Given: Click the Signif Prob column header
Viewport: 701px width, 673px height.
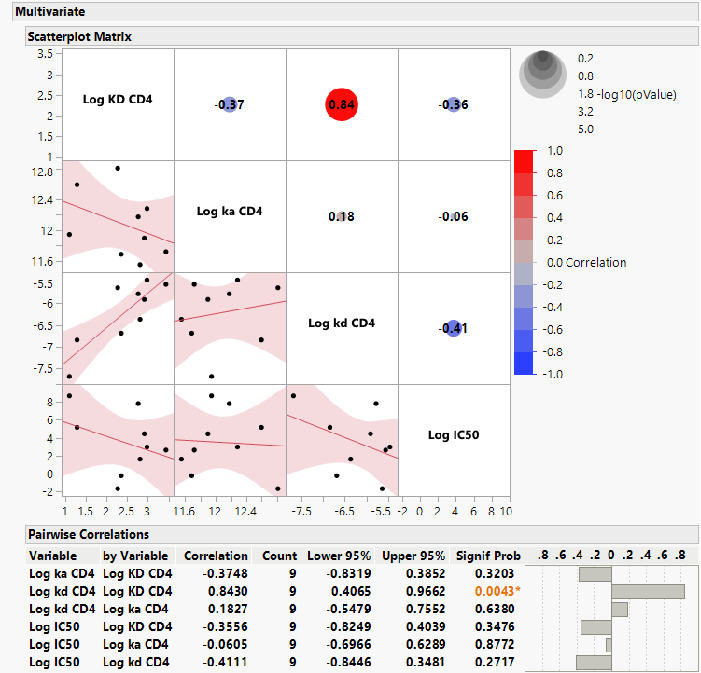Looking at the screenshot, I should pos(487,556).
